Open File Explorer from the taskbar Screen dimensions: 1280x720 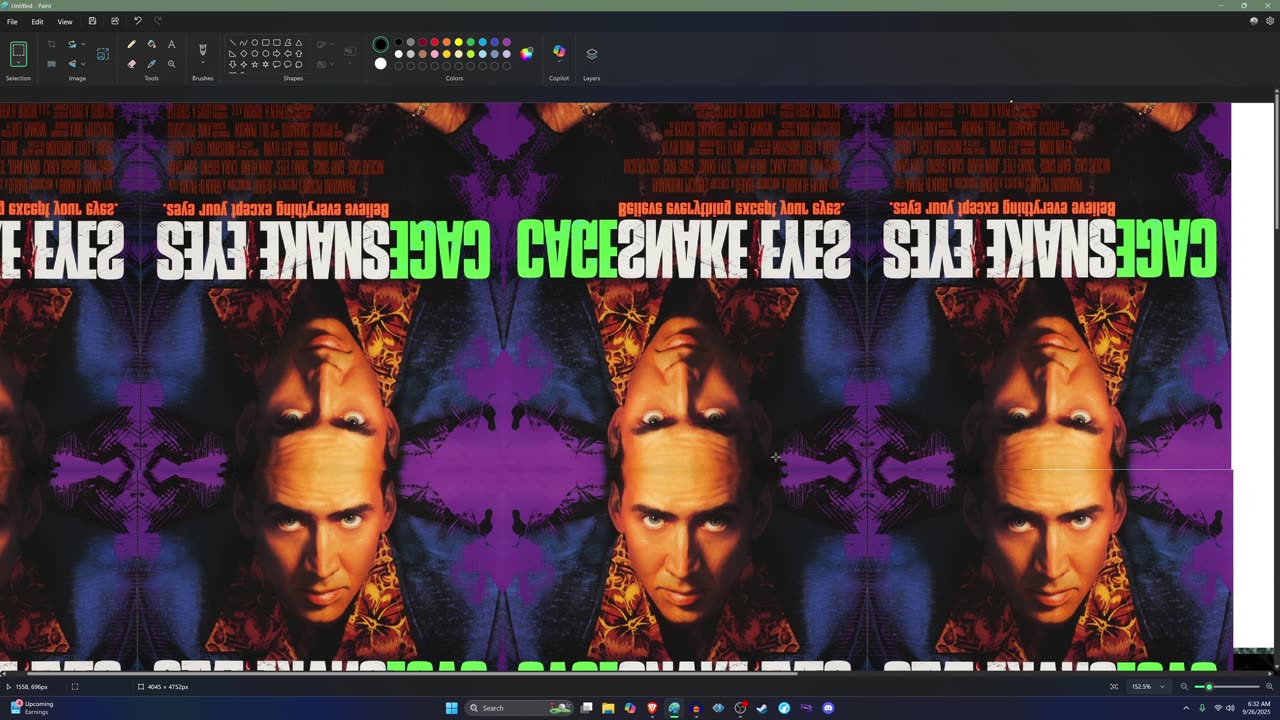tap(608, 708)
